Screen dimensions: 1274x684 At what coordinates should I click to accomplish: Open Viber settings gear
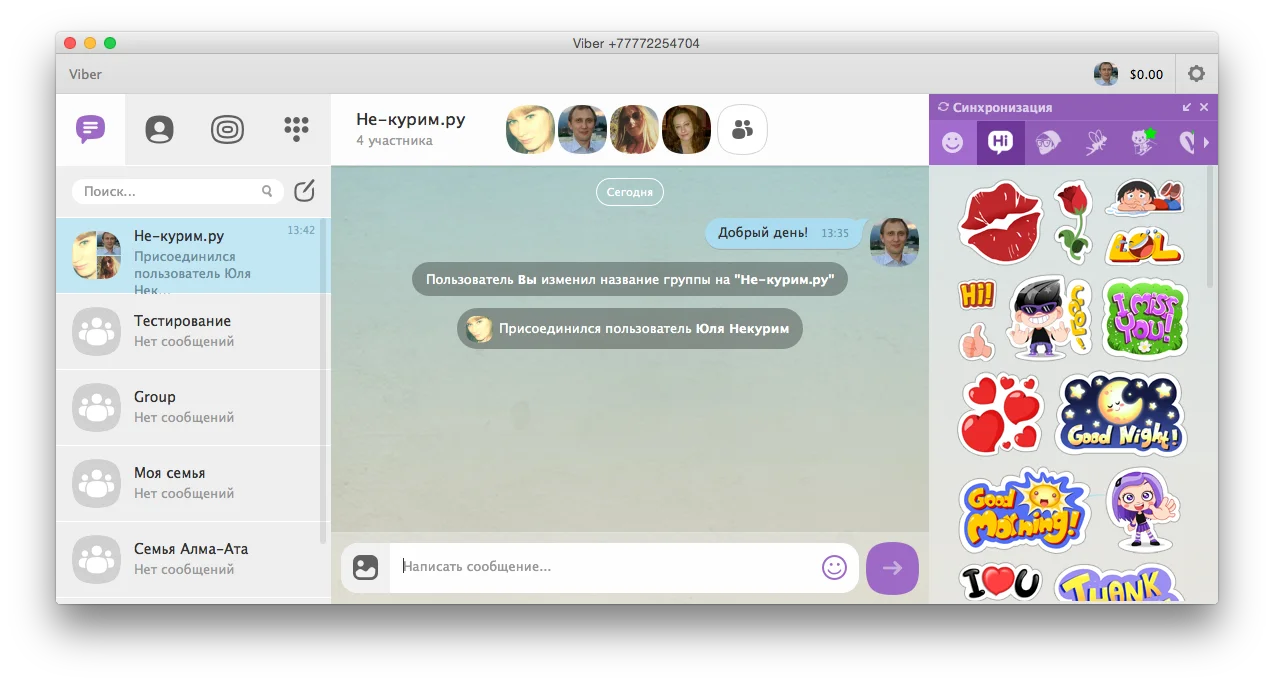1195,74
